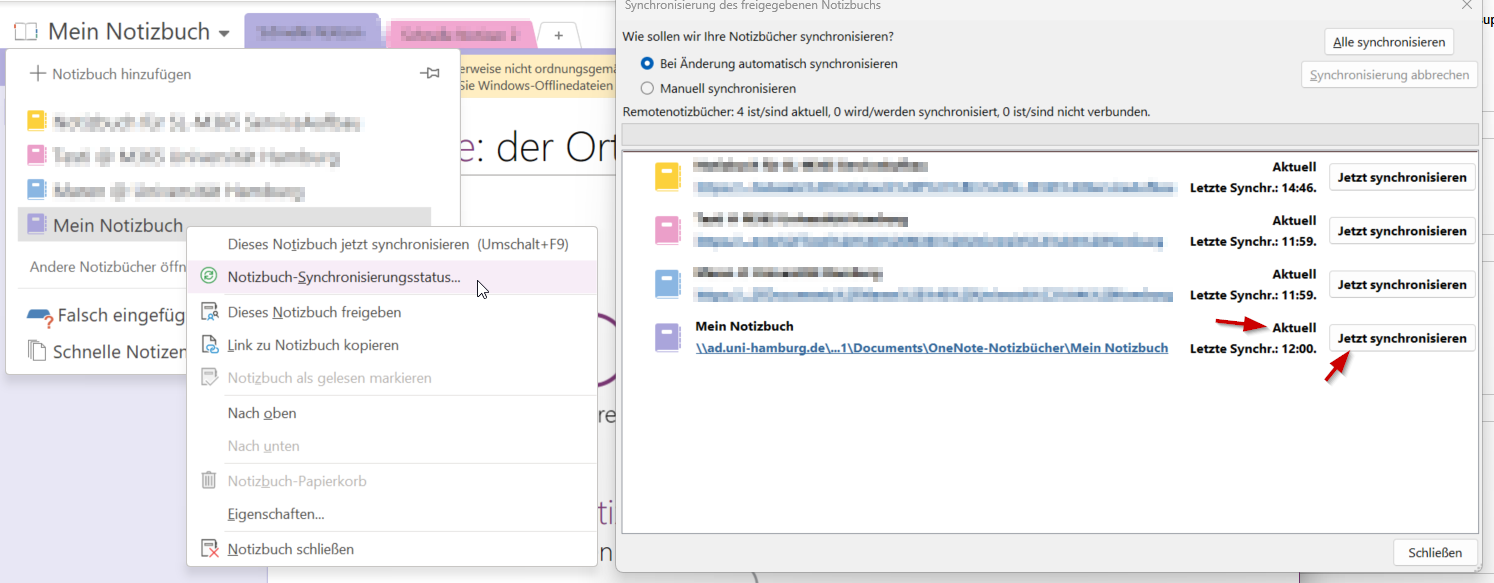Click the plus icon beside Notizbuch hinzufügen
The width and height of the screenshot is (1494, 583).
point(38,74)
